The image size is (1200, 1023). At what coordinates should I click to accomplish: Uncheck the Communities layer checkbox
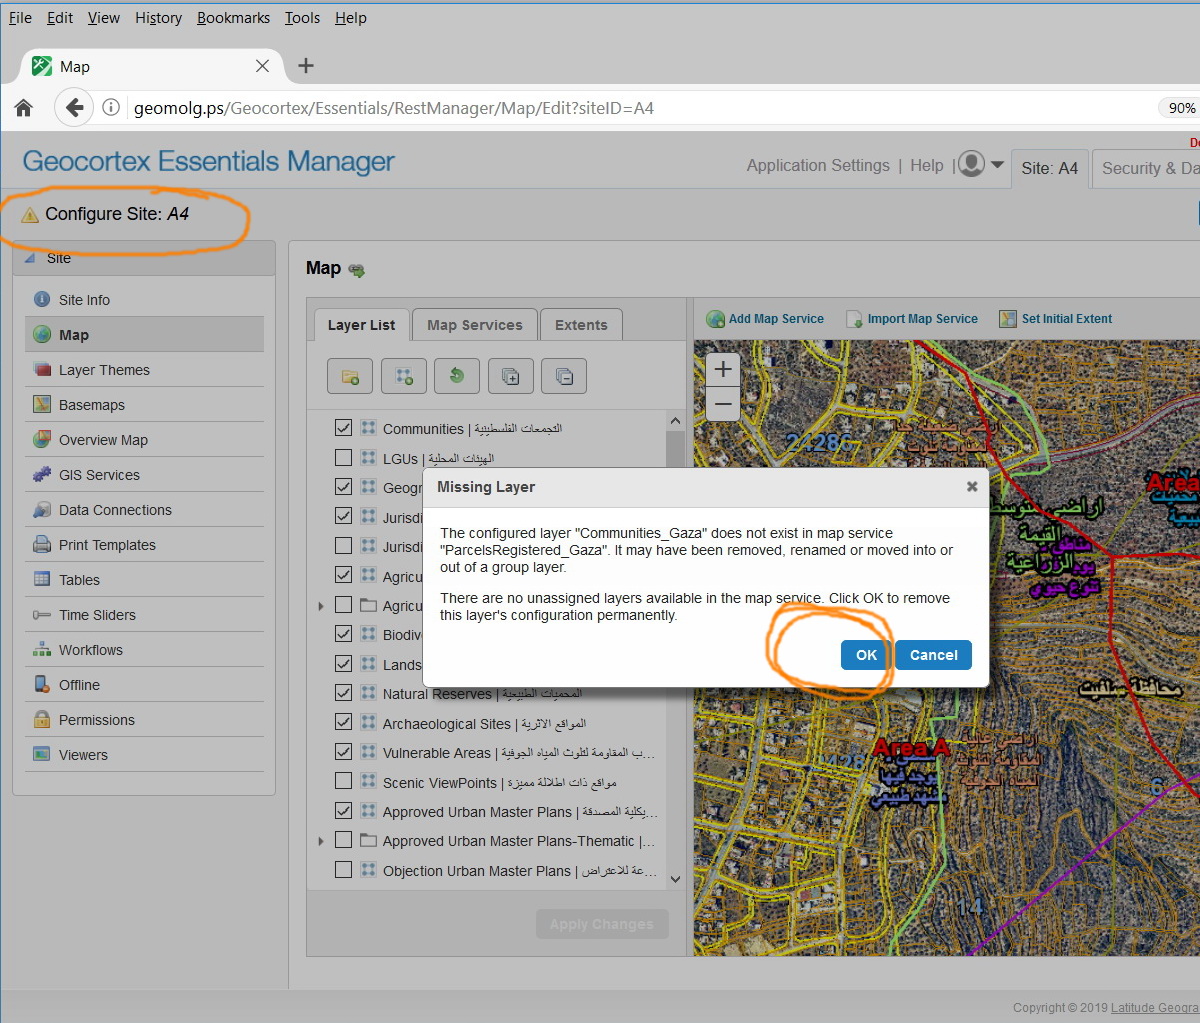[343, 428]
